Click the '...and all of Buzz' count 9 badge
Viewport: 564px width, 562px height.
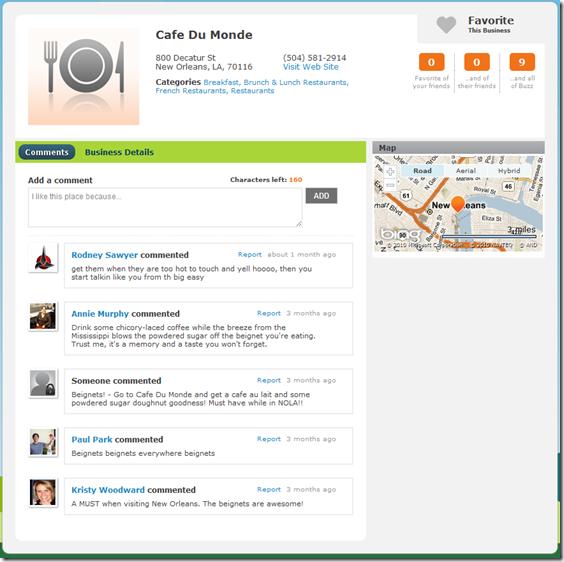522,62
